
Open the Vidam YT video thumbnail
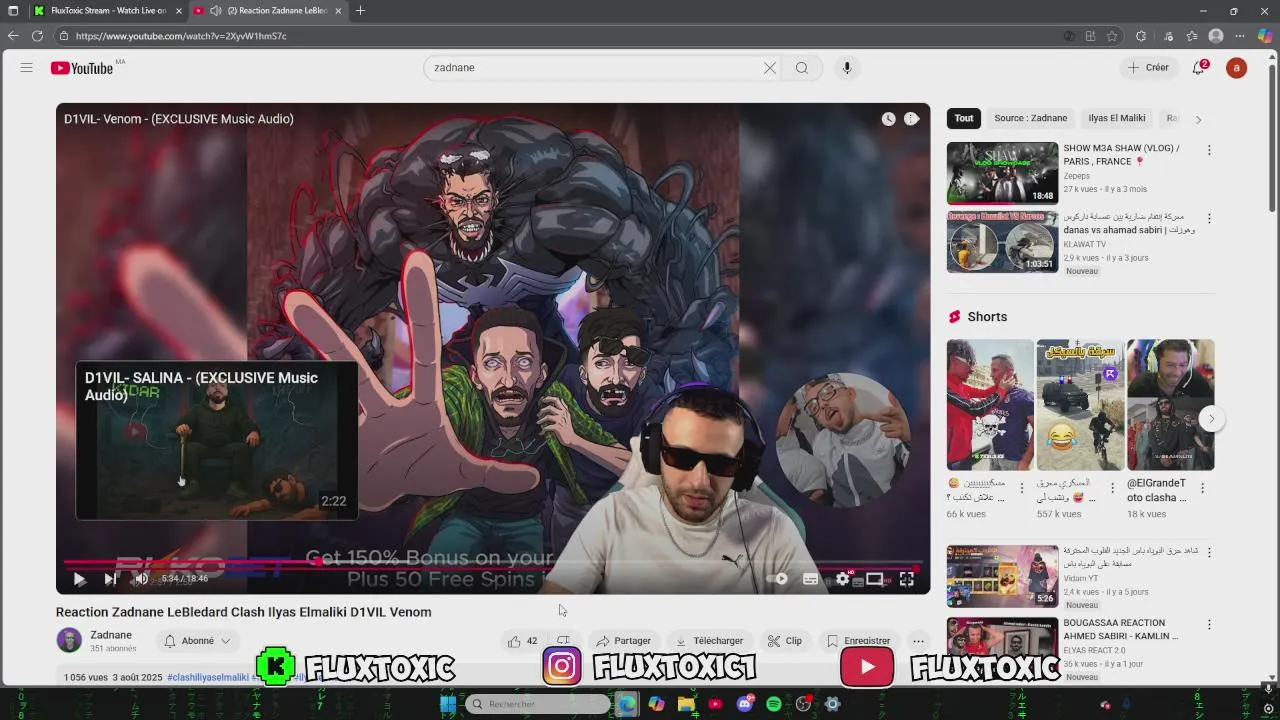click(x=1002, y=576)
